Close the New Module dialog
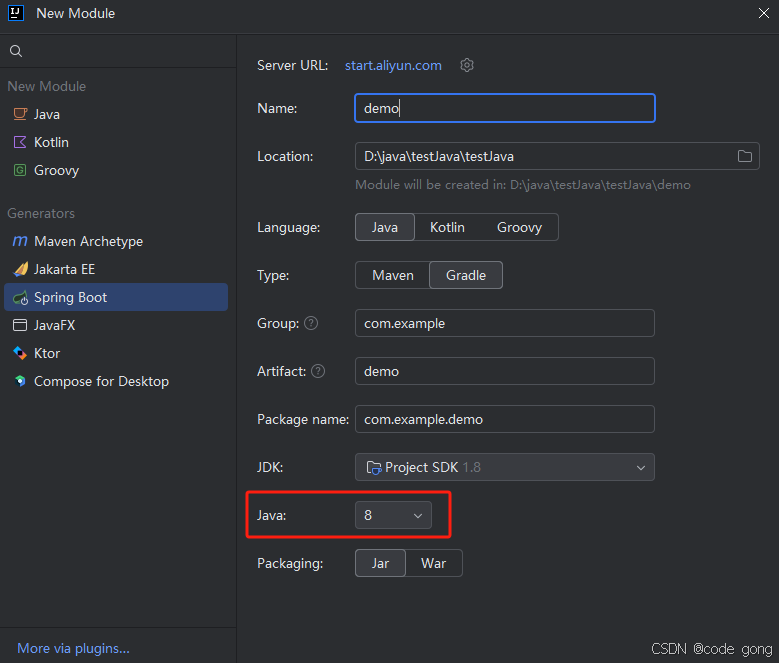779x663 pixels. (x=764, y=13)
